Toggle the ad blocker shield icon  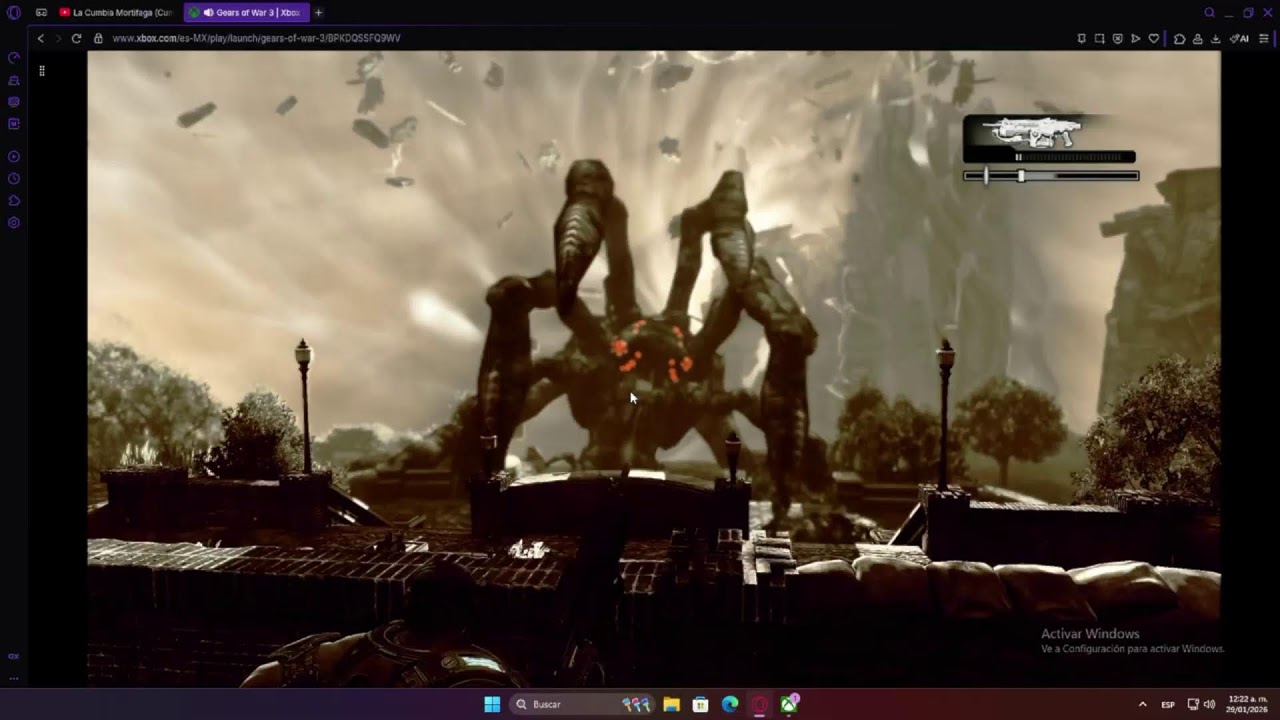point(1117,38)
